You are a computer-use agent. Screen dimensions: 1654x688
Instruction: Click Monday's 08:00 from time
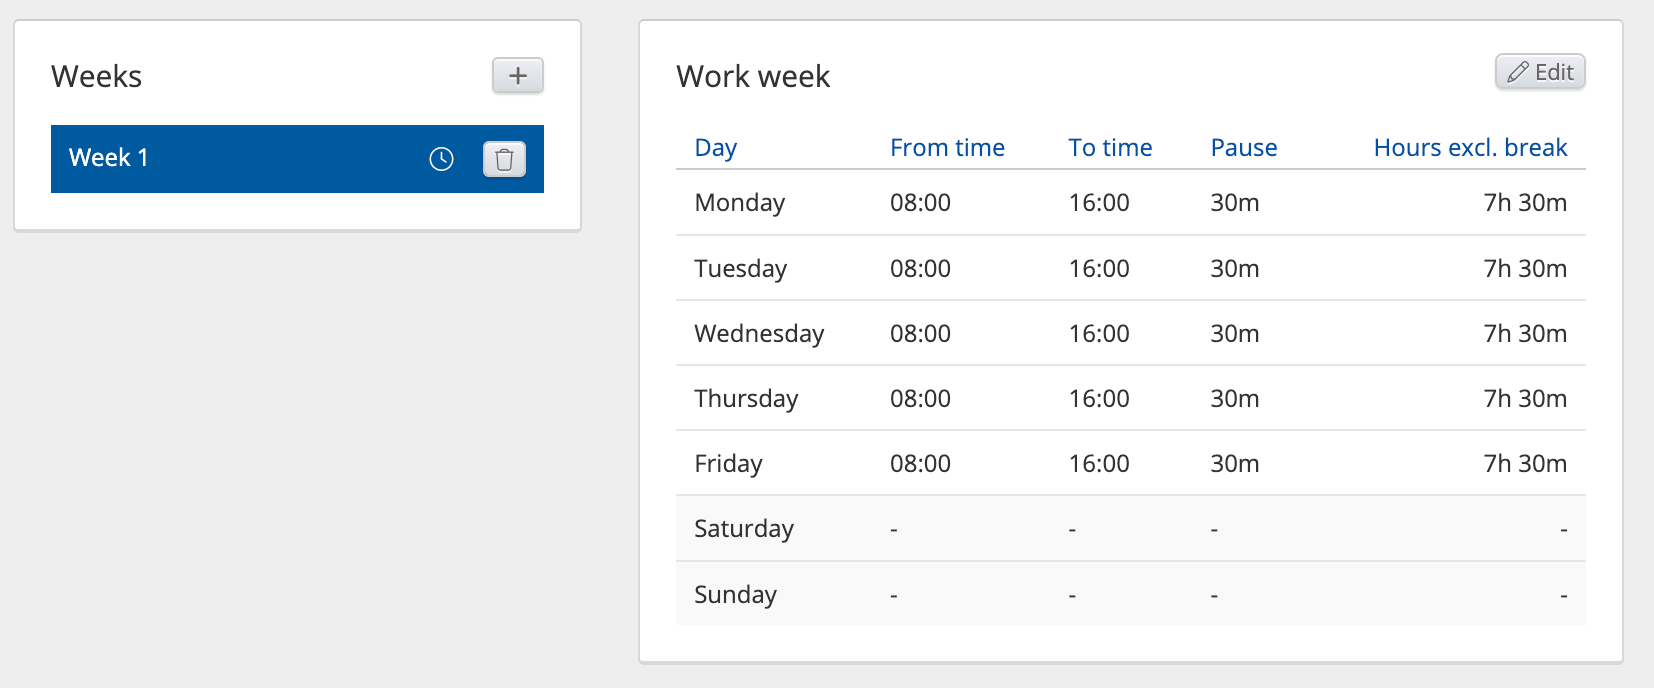pyautogui.click(x=920, y=203)
